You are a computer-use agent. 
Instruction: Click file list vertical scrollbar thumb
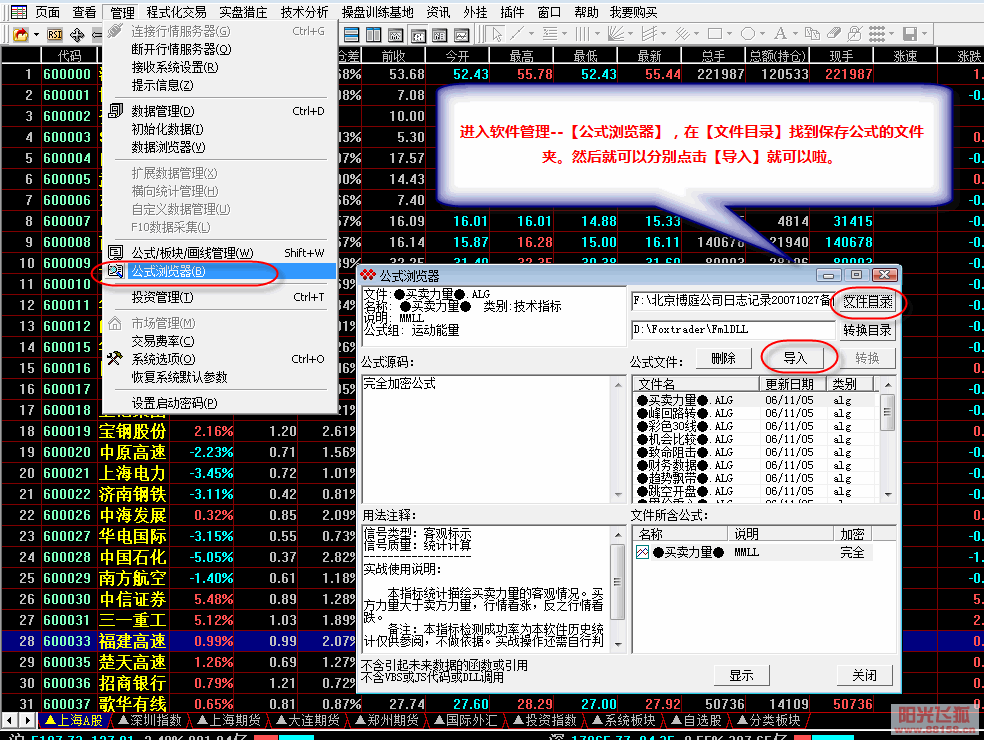pyautogui.click(x=887, y=412)
